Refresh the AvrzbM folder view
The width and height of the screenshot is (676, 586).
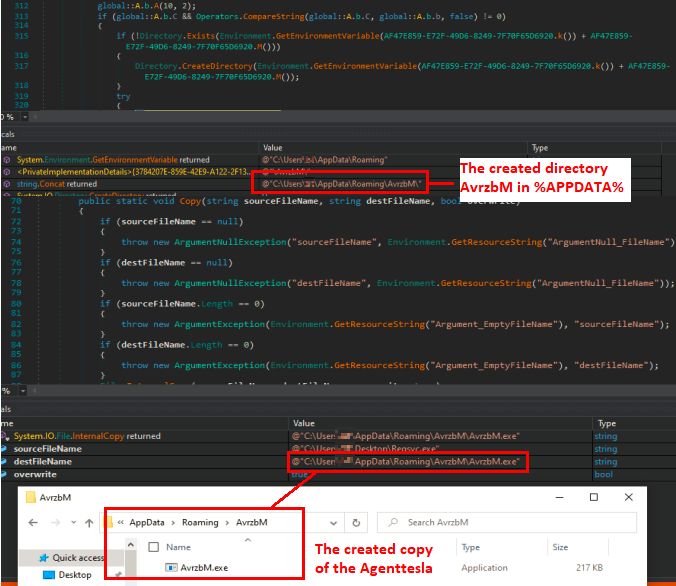[x=356, y=523]
